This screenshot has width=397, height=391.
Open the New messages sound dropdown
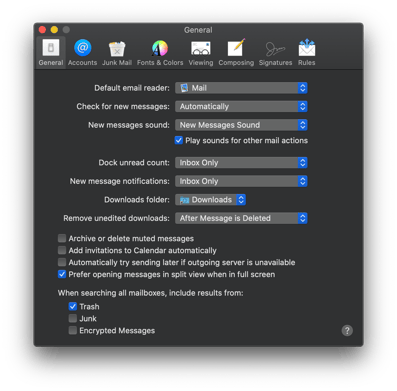[241, 125]
